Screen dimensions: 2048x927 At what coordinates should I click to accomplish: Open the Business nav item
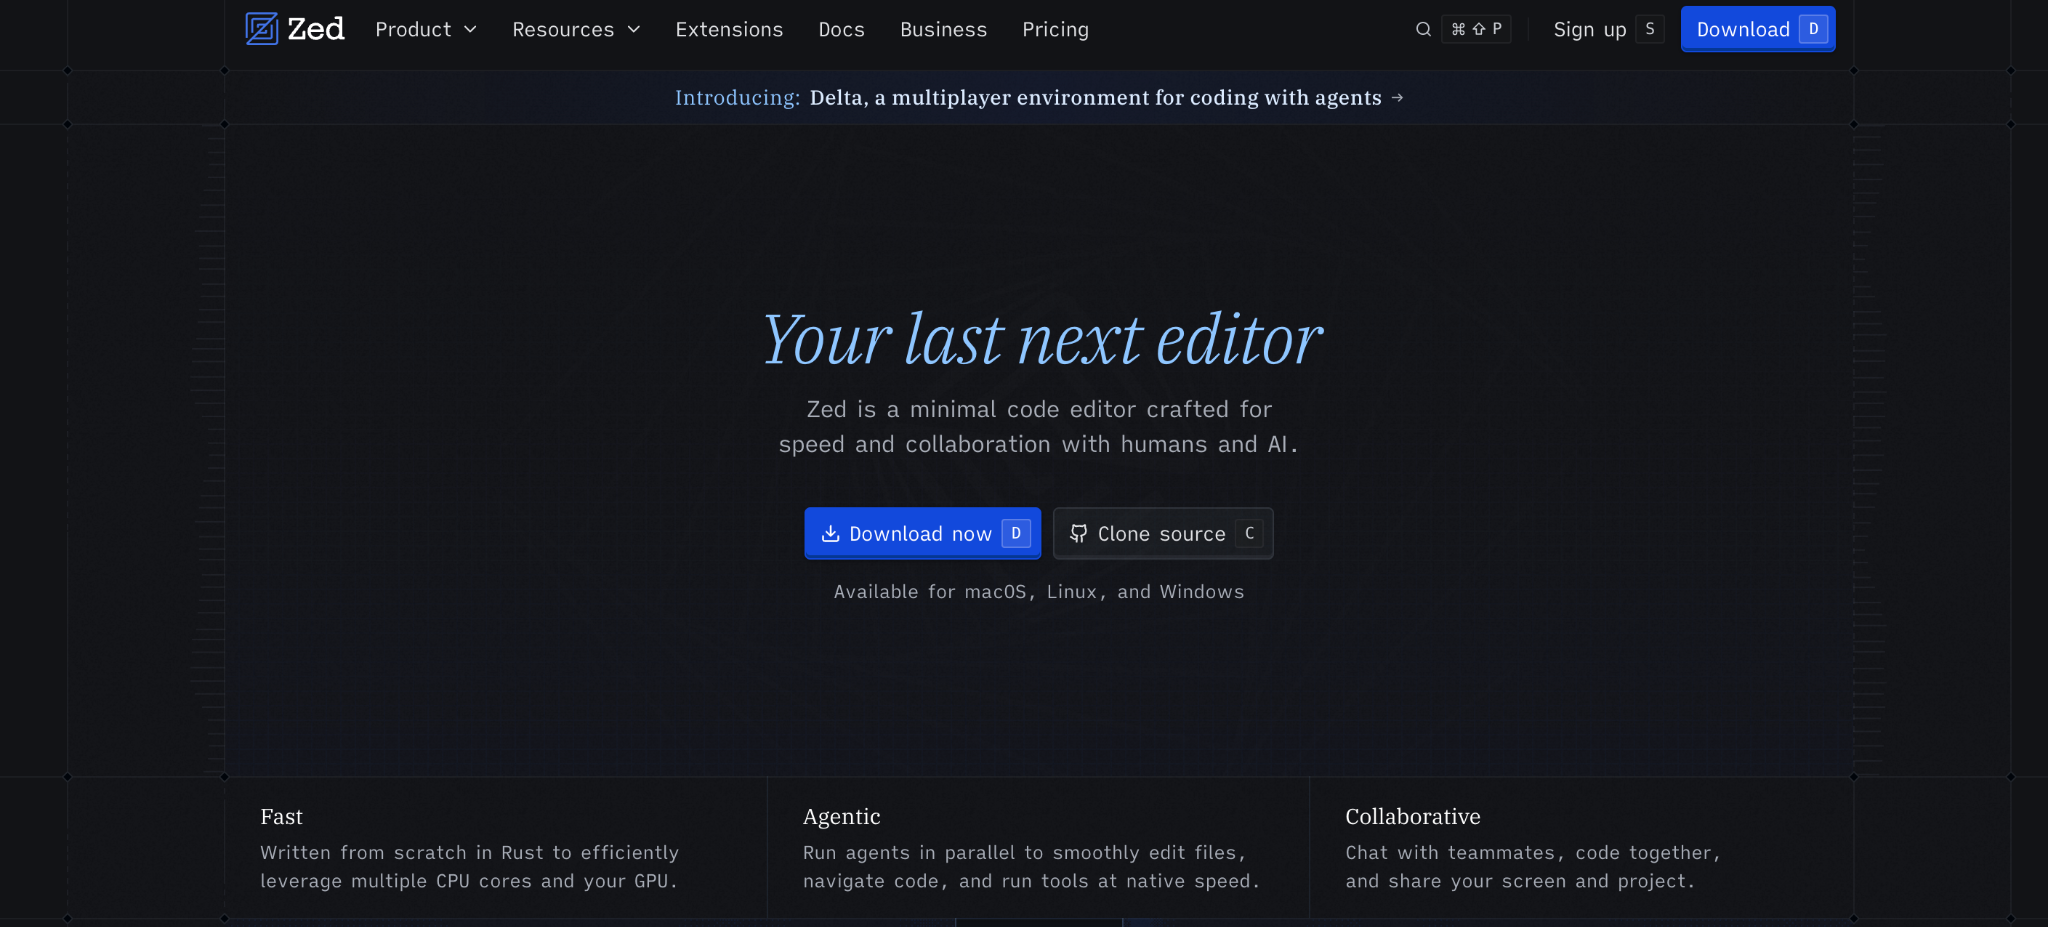pyautogui.click(x=943, y=30)
